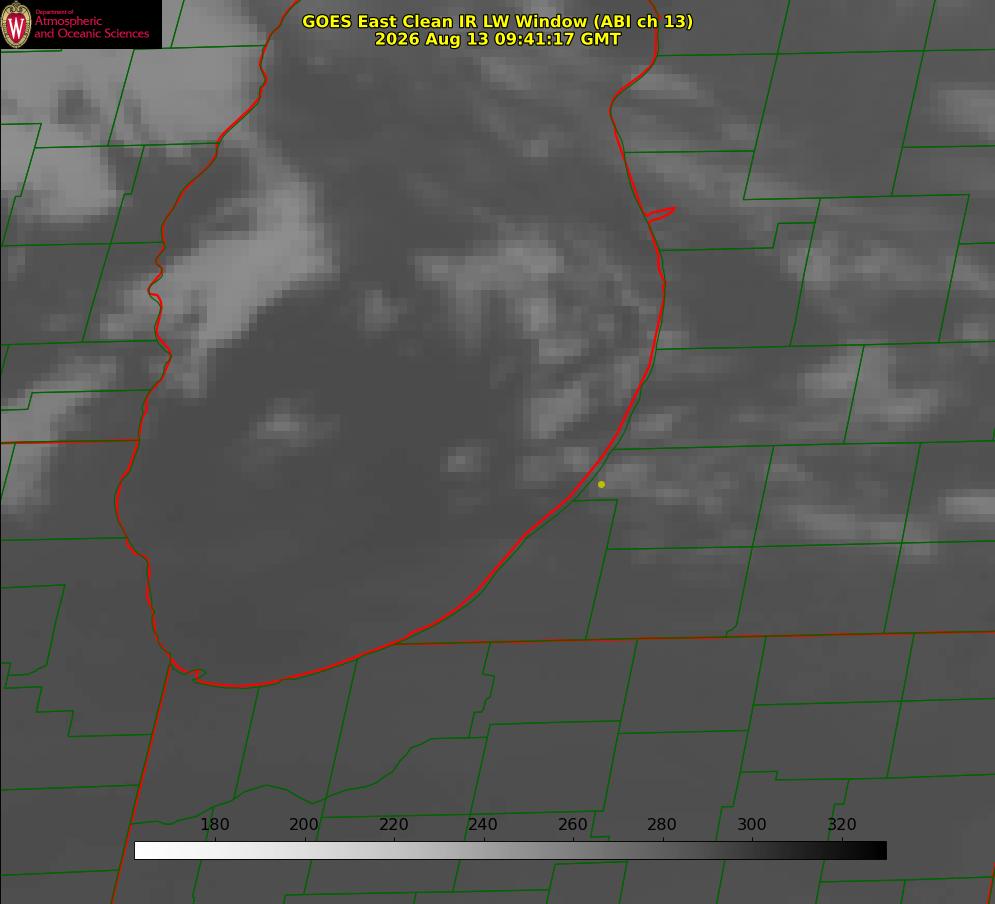Click the 200 colorbar tick label

(304, 824)
